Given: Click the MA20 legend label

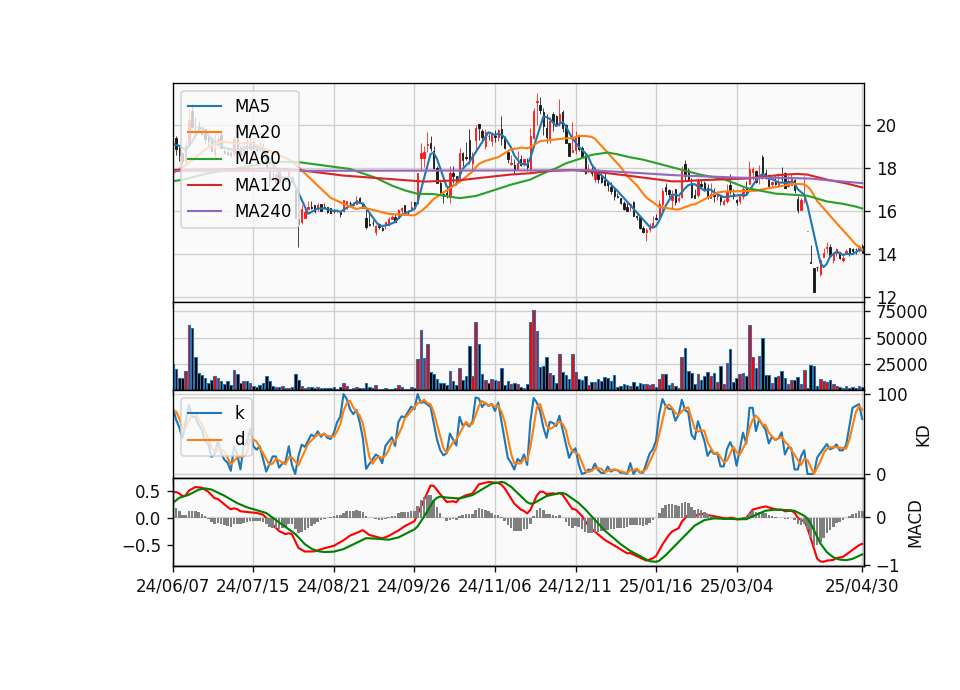Looking at the screenshot, I should pyautogui.click(x=257, y=132).
